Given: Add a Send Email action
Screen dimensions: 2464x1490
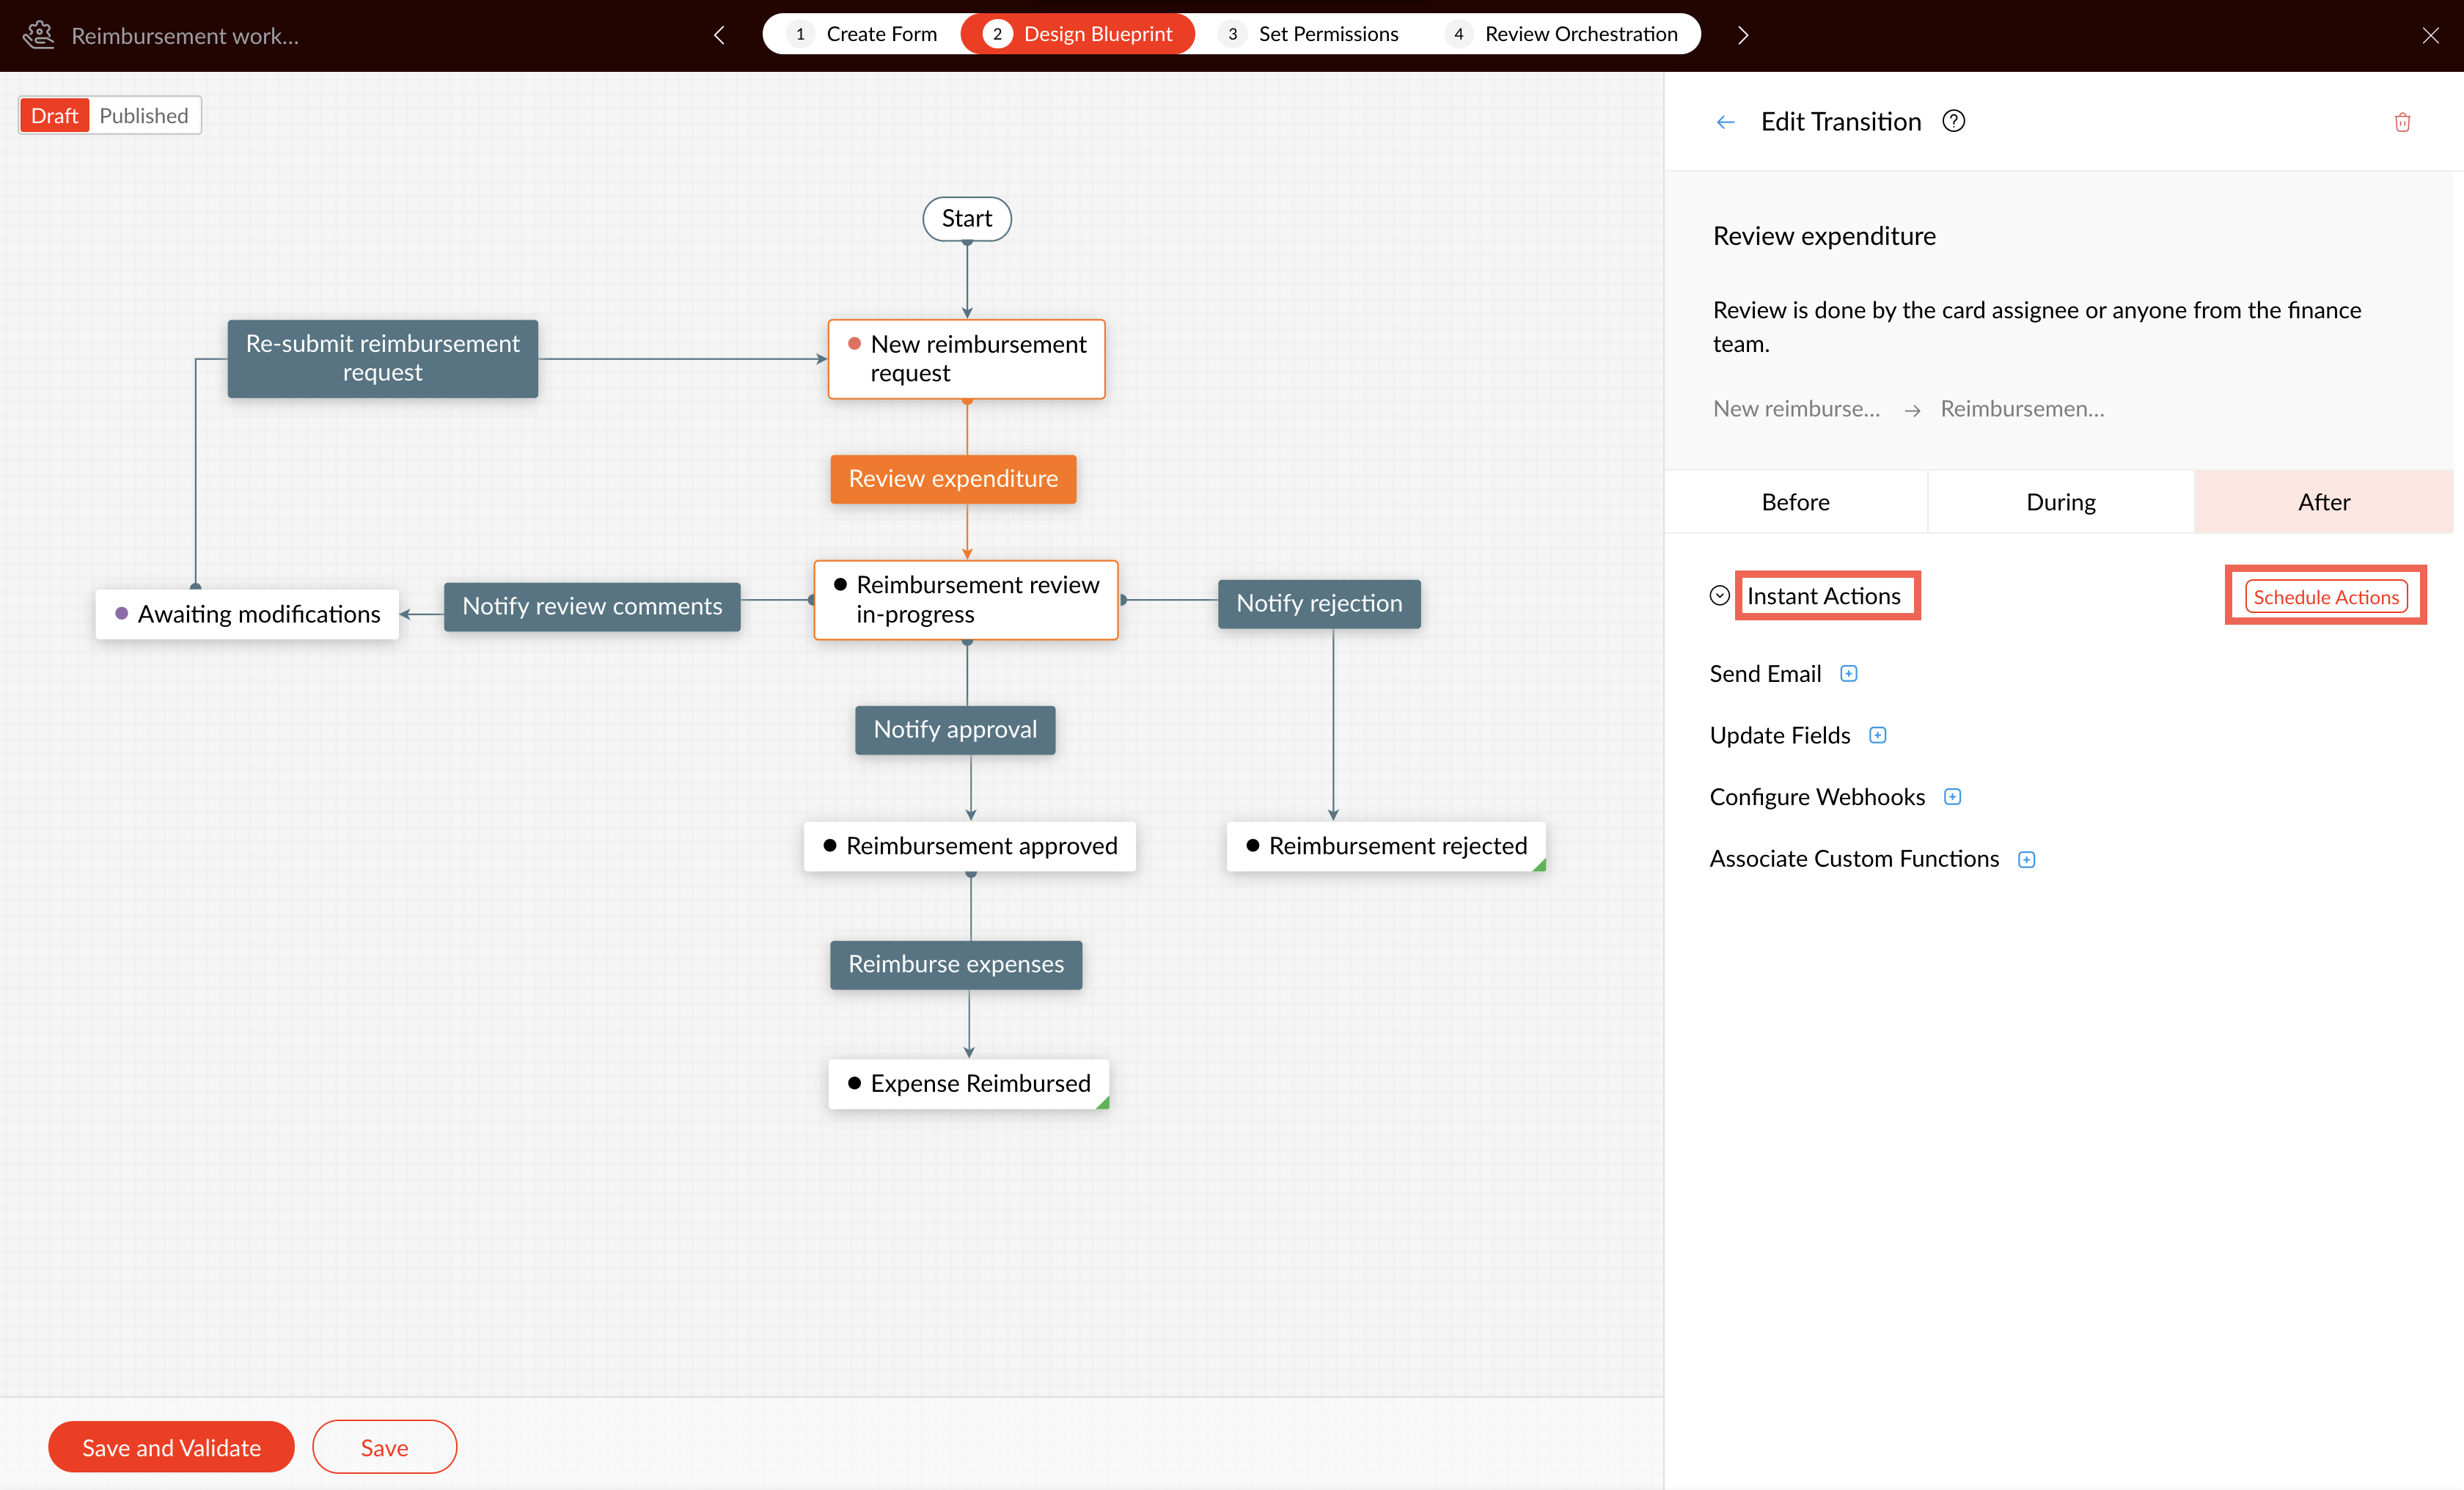Looking at the screenshot, I should (x=1849, y=673).
